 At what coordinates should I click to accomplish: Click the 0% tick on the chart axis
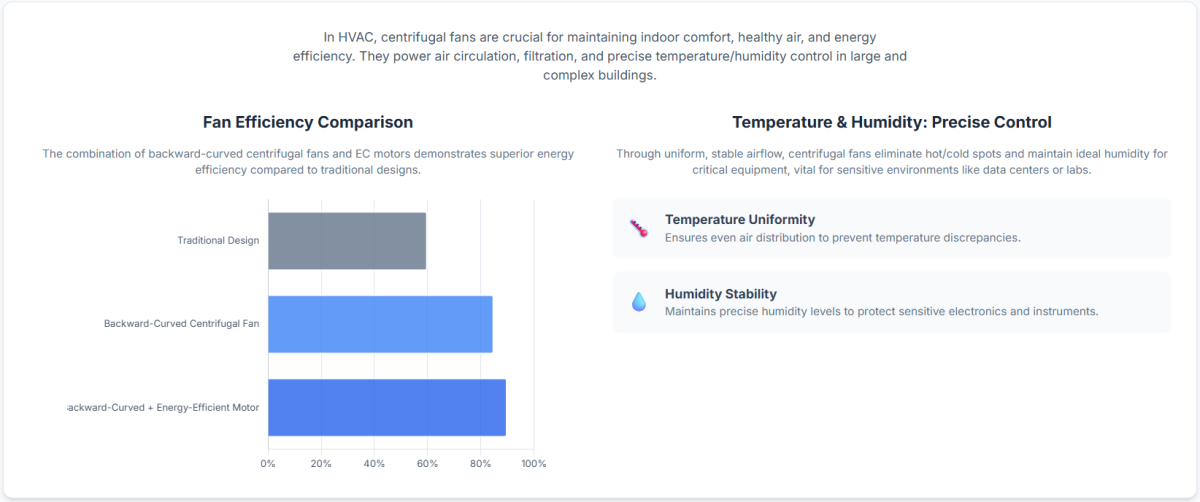pos(268,464)
